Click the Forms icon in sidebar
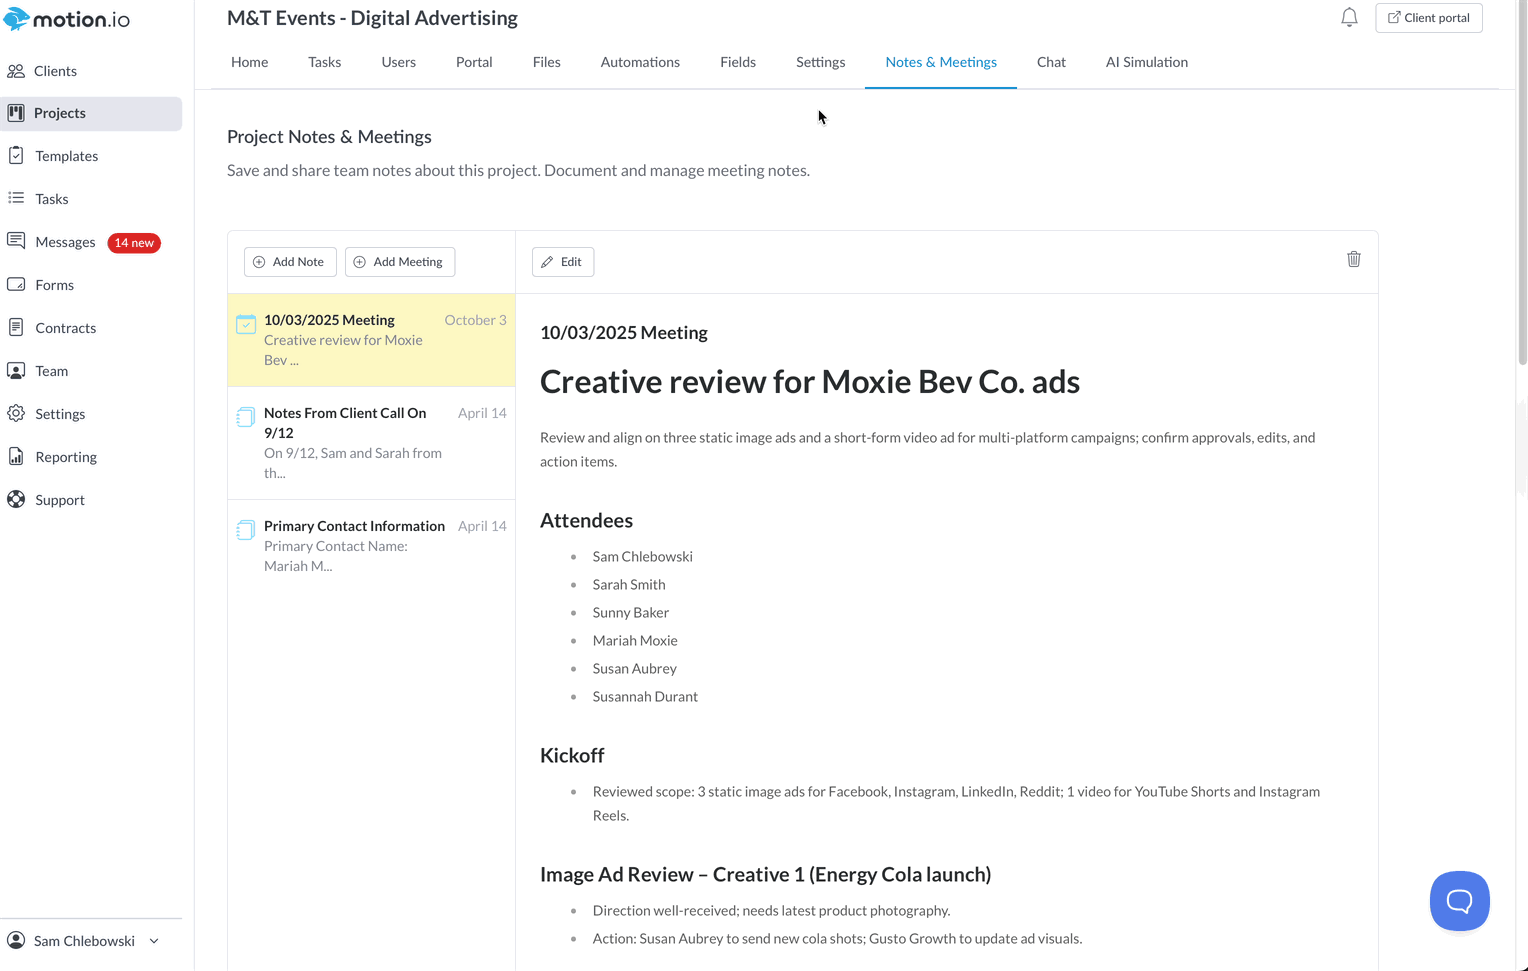Viewport: 1528px width, 971px height. 16,284
